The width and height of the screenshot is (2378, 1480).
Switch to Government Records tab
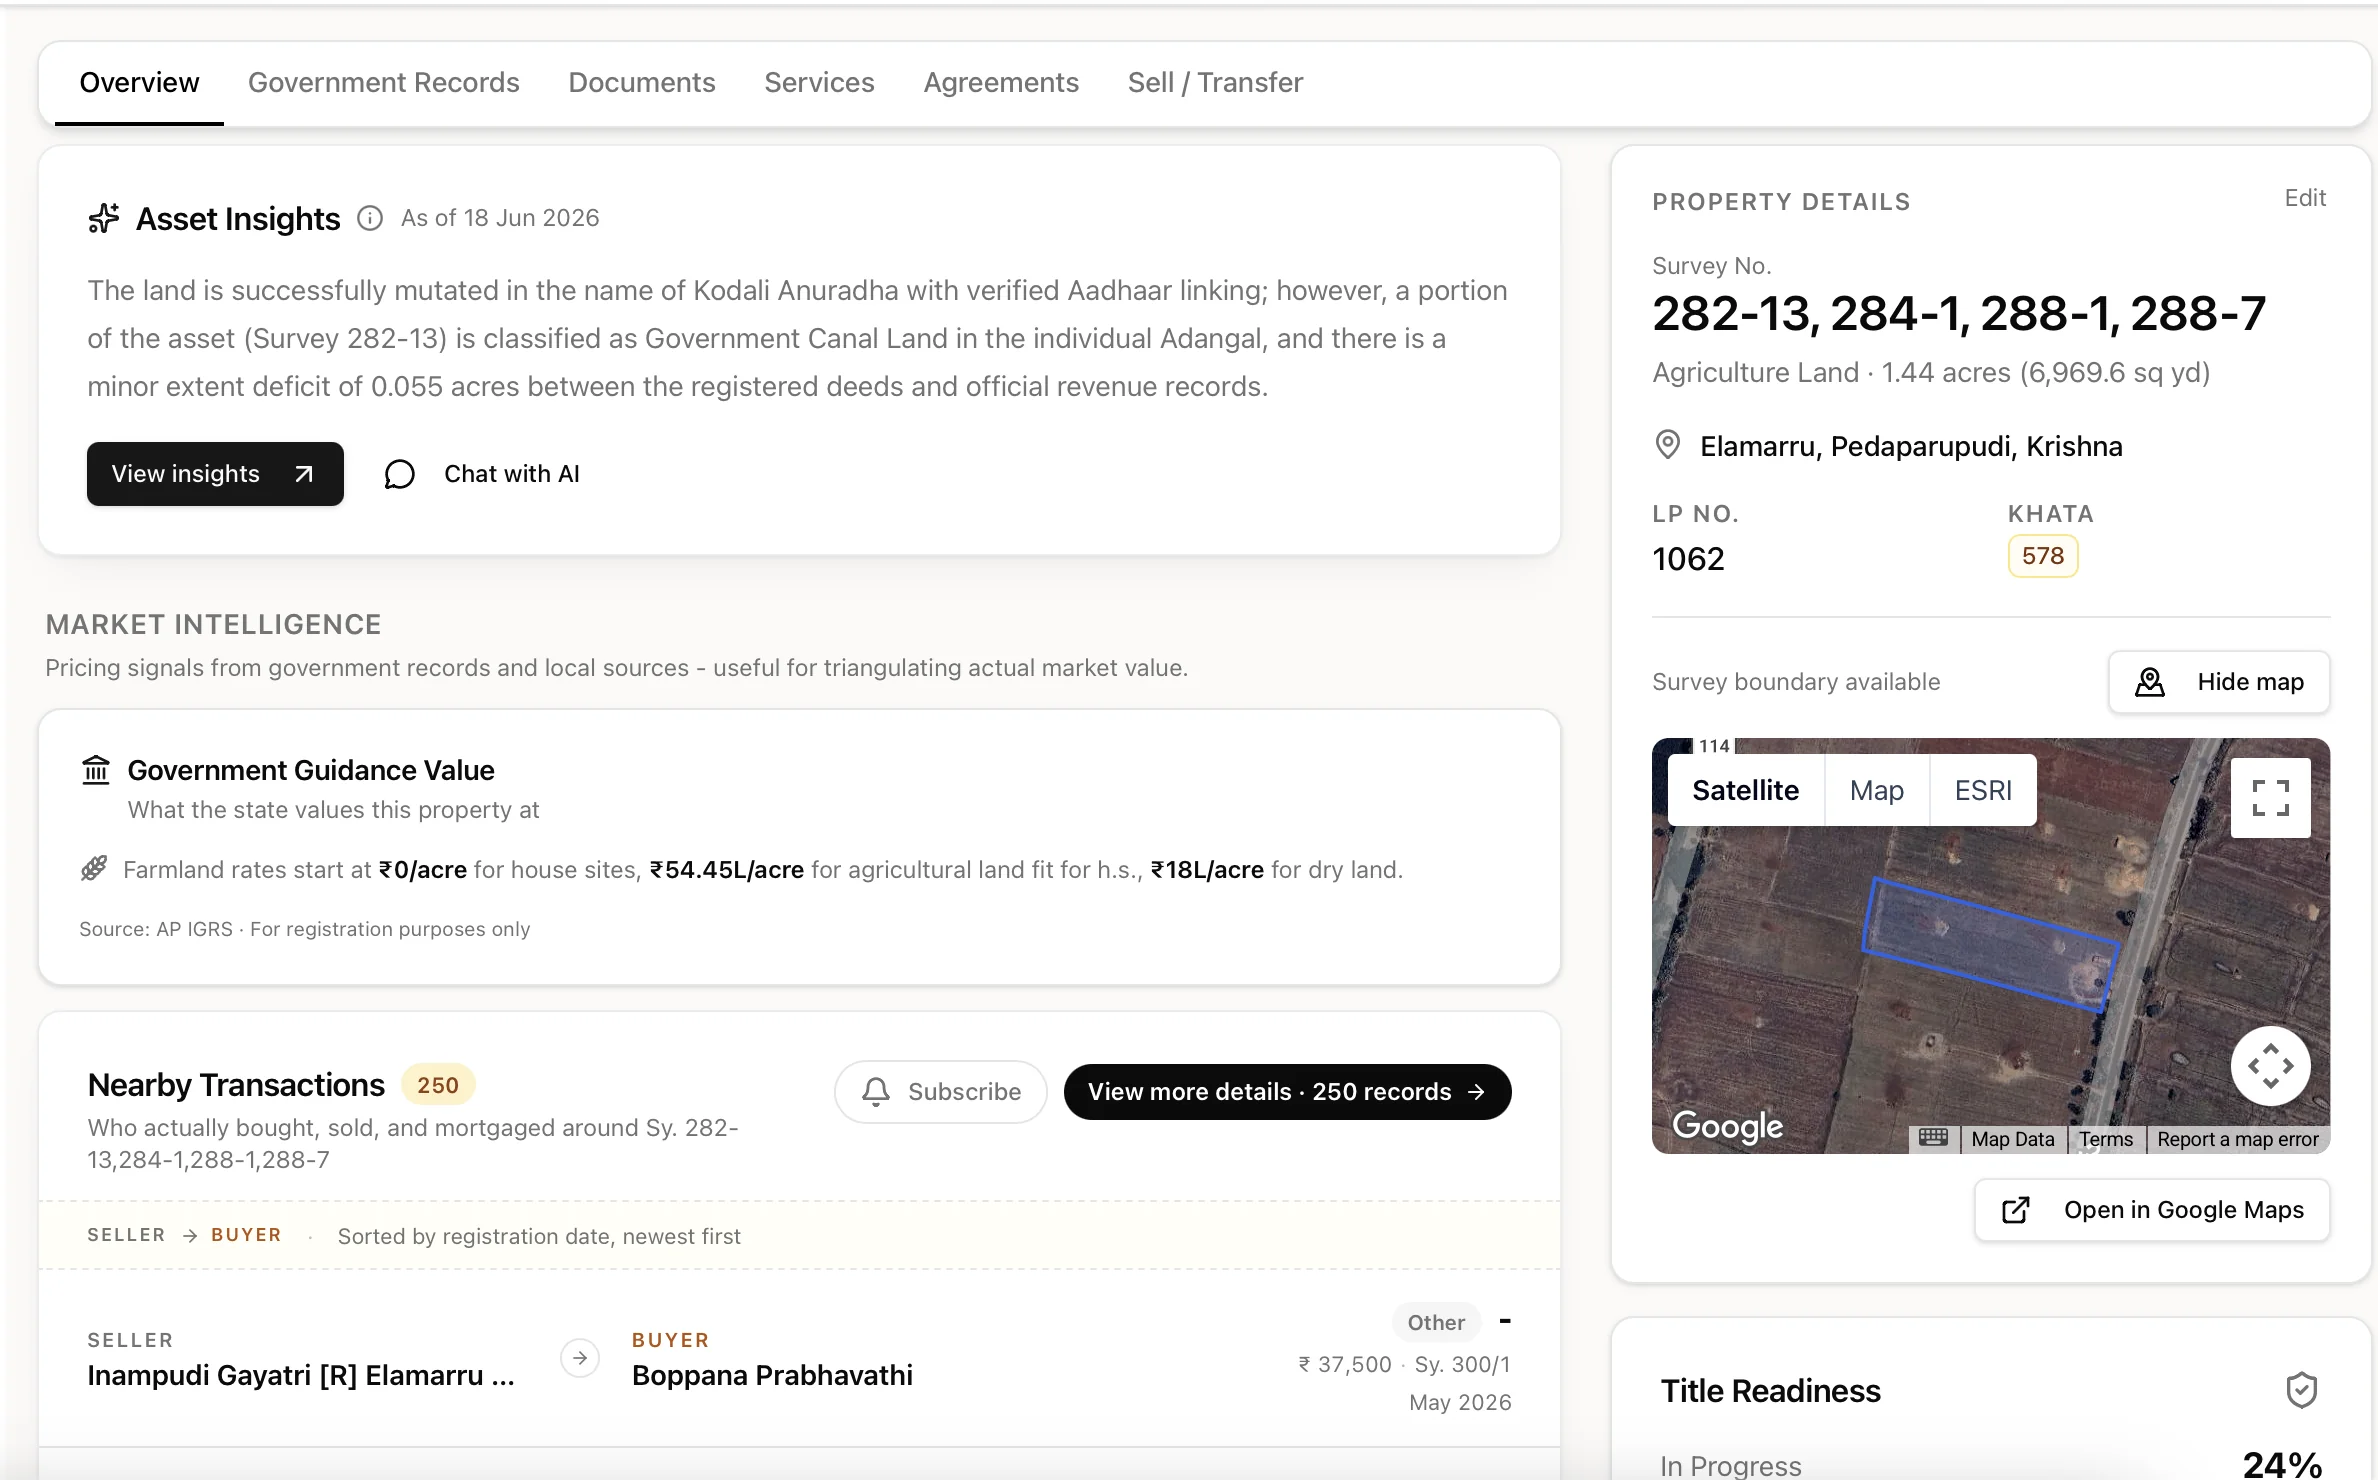point(383,82)
